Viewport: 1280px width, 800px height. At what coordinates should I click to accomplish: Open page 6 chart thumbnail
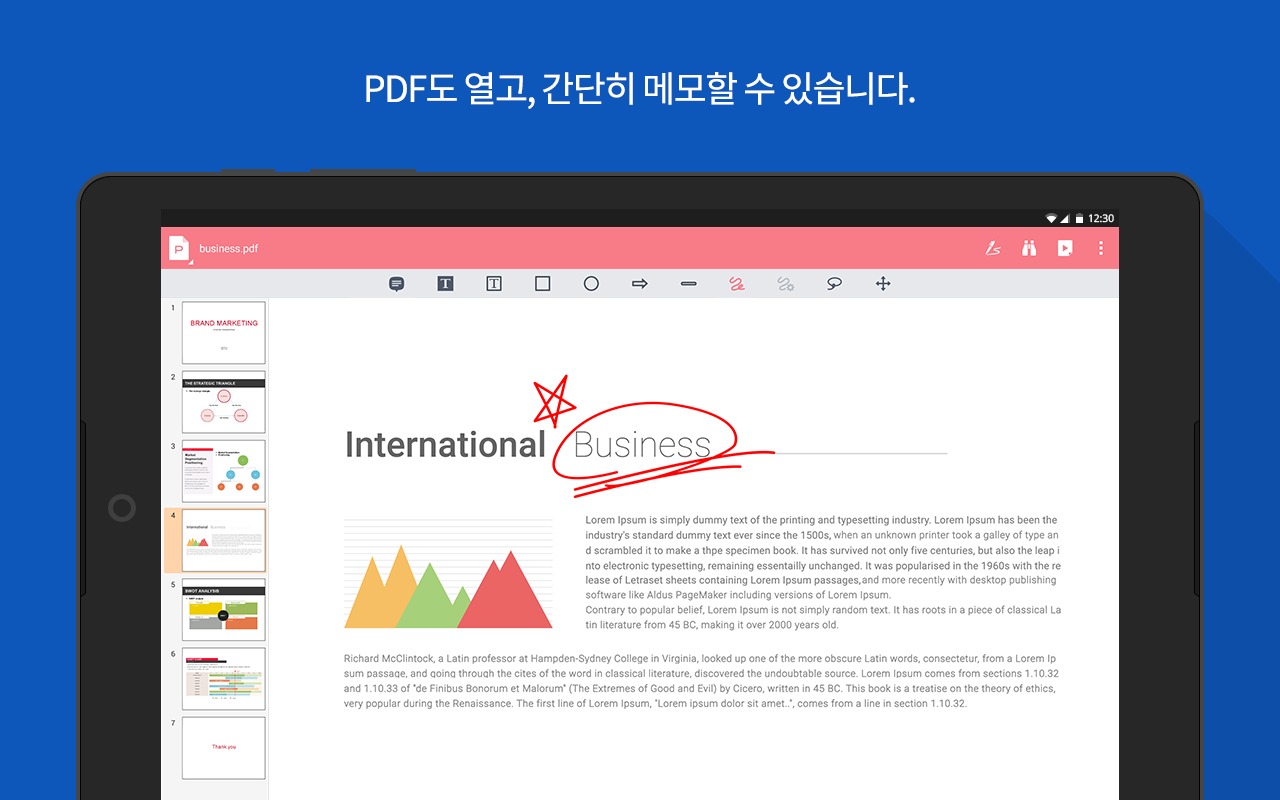tap(224, 679)
